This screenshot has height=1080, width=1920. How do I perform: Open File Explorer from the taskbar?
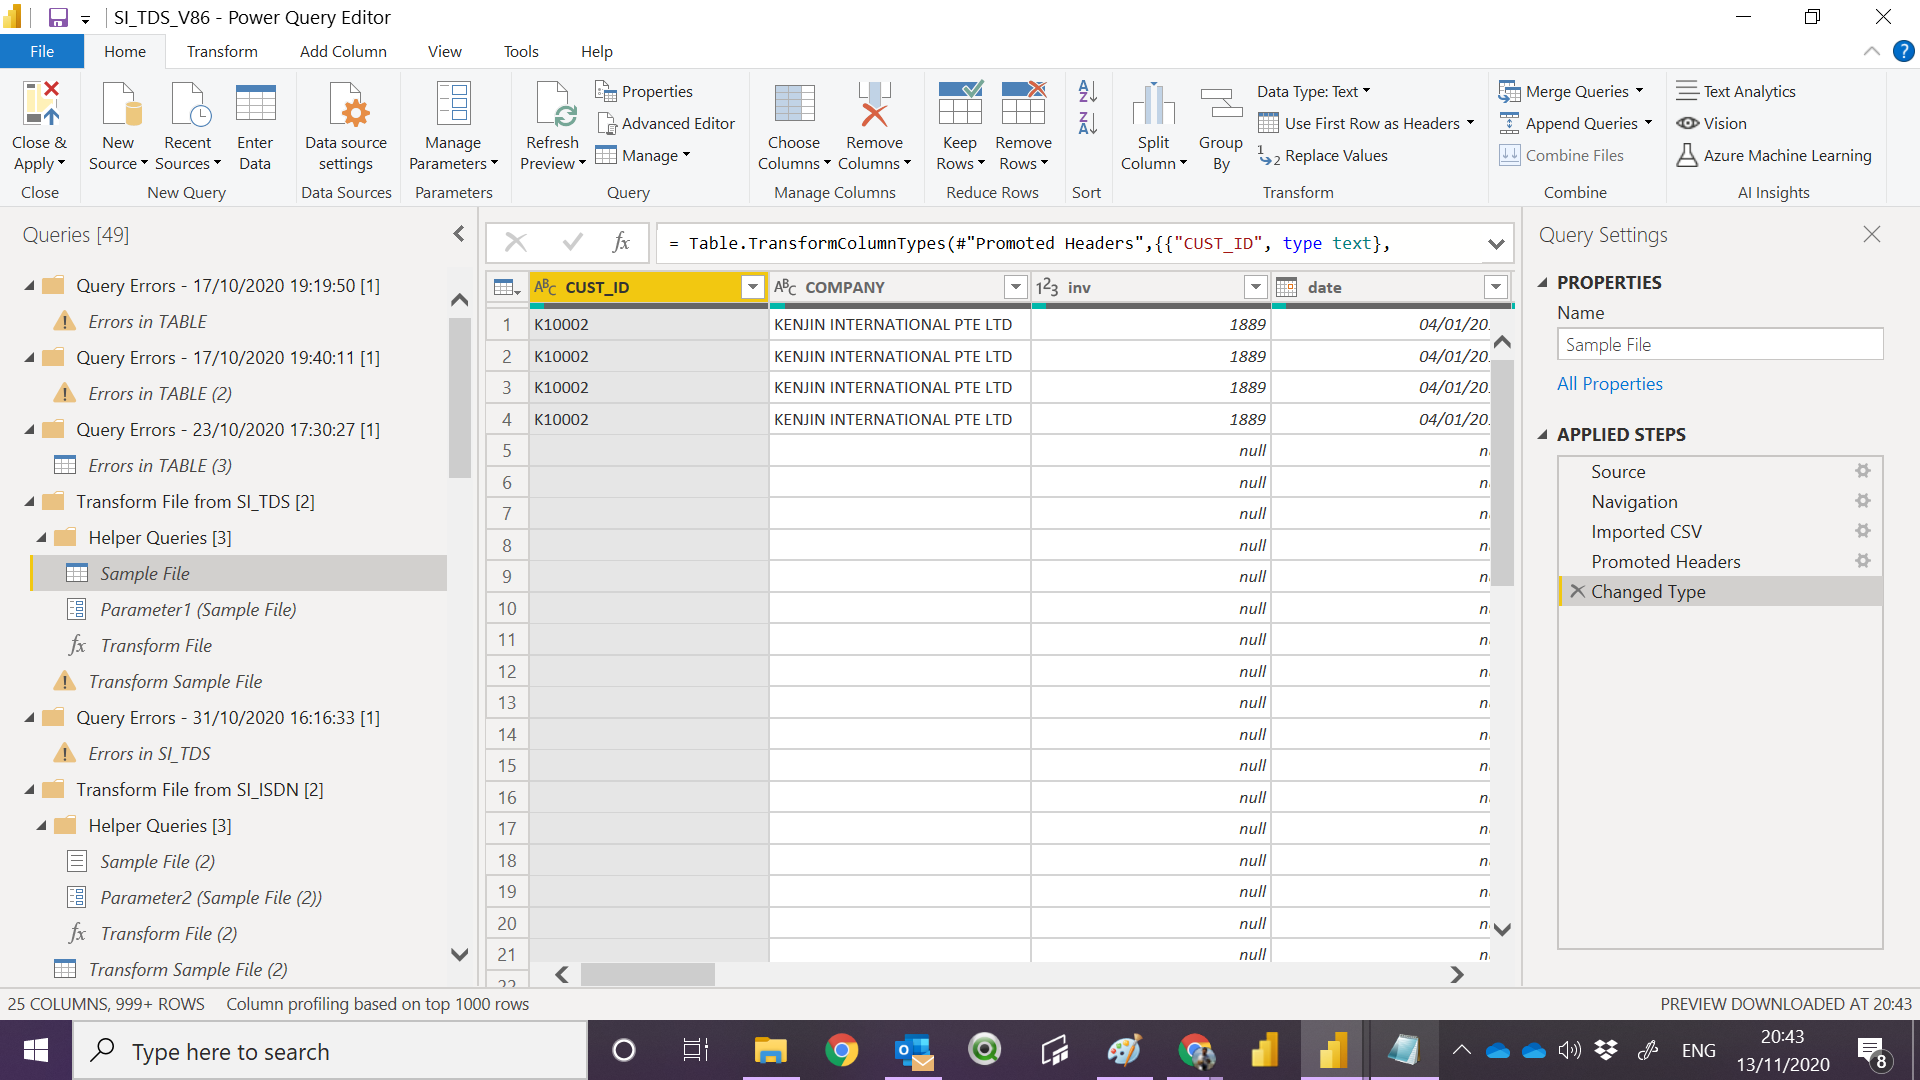pyautogui.click(x=770, y=1050)
